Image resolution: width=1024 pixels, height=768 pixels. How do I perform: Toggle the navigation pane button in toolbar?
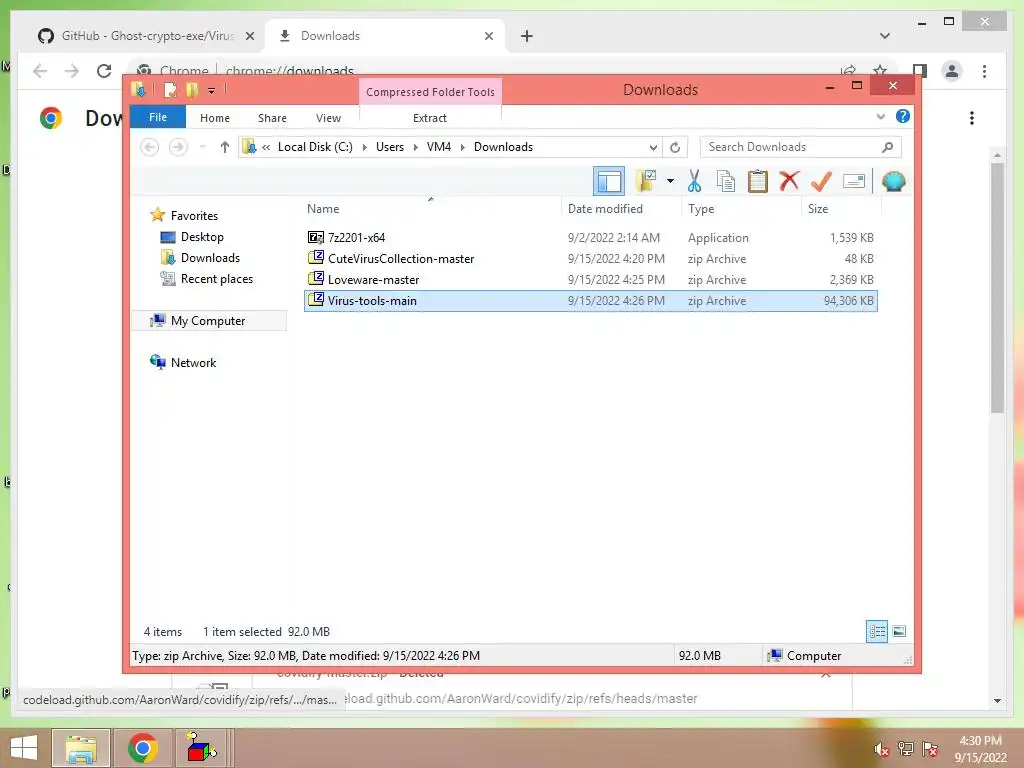pyautogui.click(x=609, y=181)
